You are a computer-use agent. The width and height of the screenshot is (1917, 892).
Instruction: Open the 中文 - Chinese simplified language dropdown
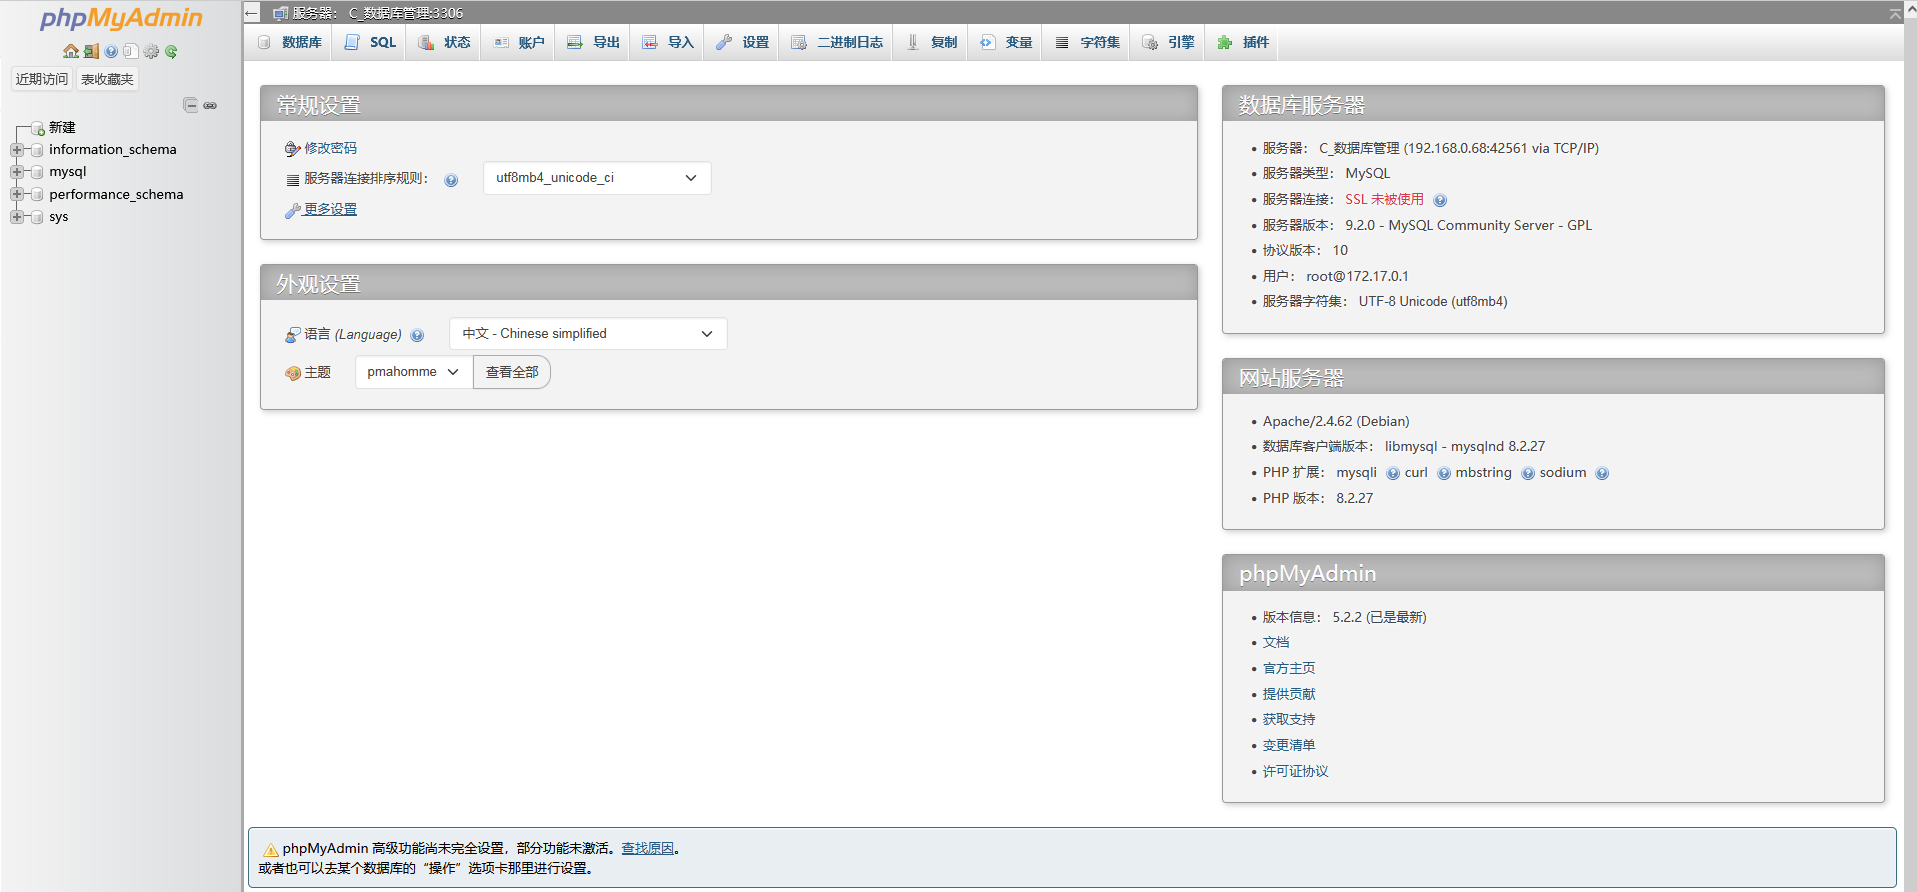pyautogui.click(x=588, y=334)
